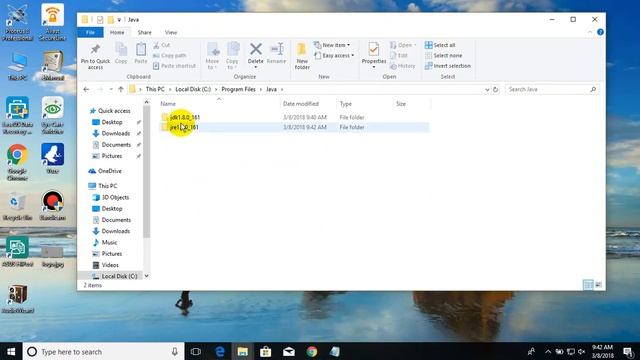Click the Paste ribbon icon
The image size is (640, 360).
(141, 53)
